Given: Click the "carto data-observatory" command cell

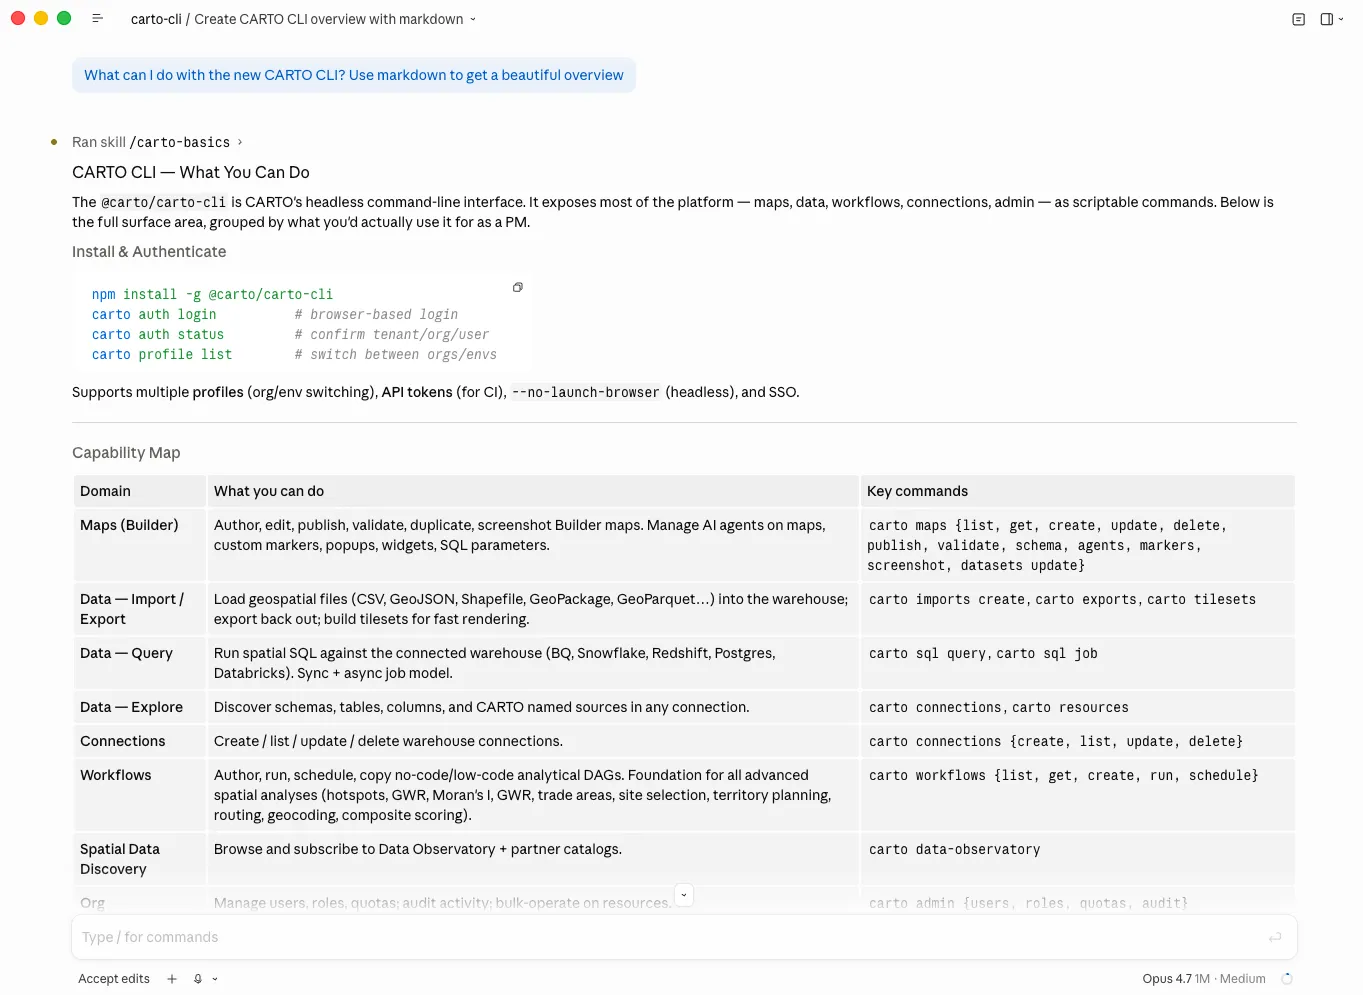Looking at the screenshot, I should click(x=1078, y=859).
